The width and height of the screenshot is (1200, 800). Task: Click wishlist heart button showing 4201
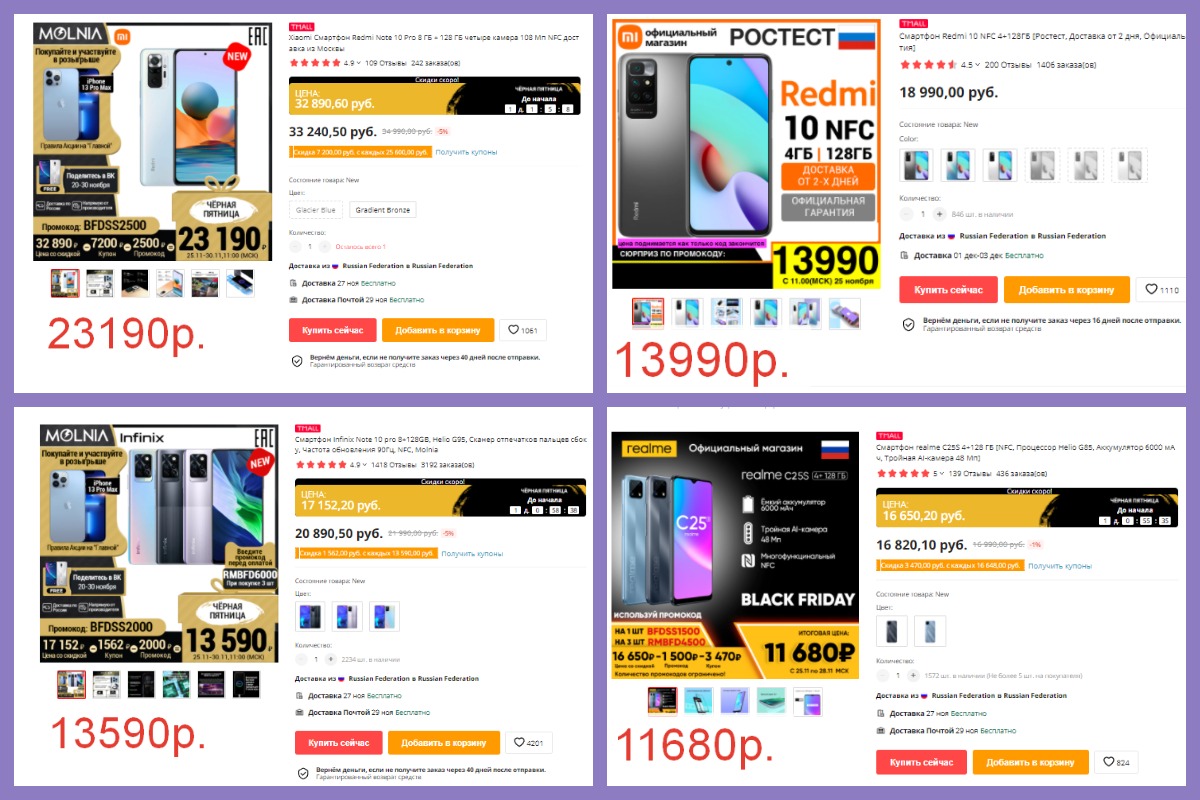point(530,743)
